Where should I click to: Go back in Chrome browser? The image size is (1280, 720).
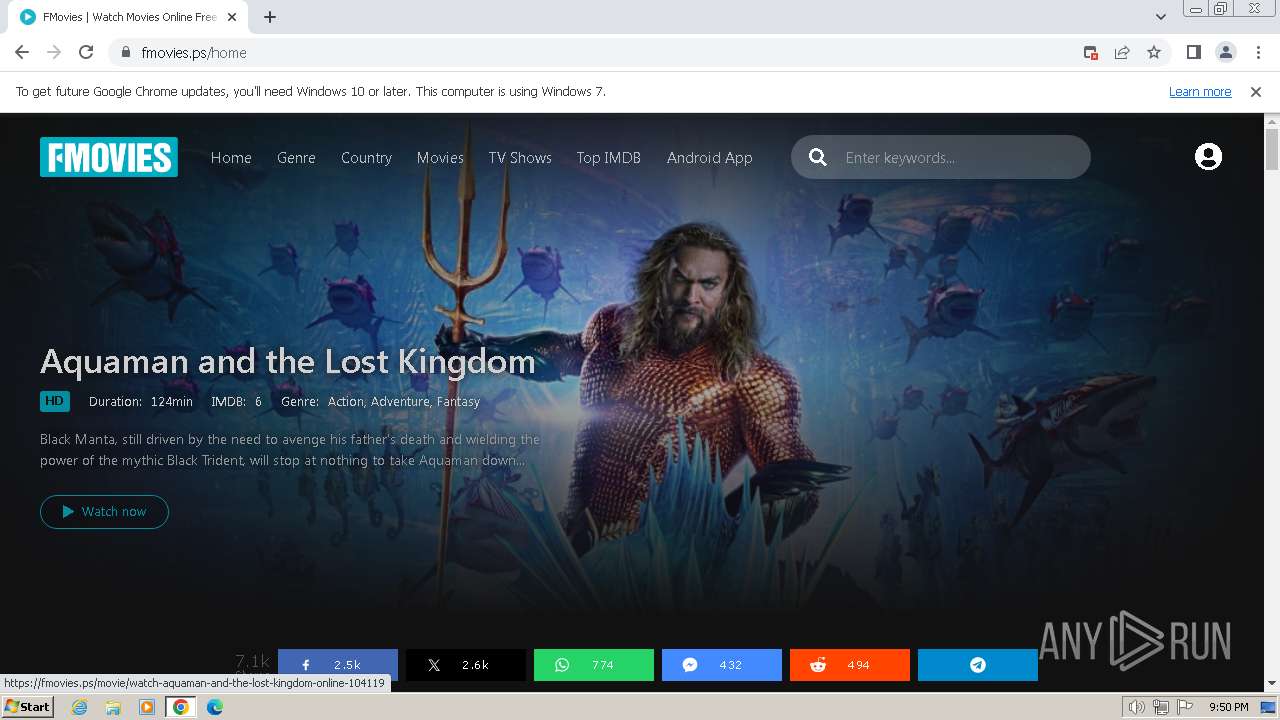[x=22, y=53]
